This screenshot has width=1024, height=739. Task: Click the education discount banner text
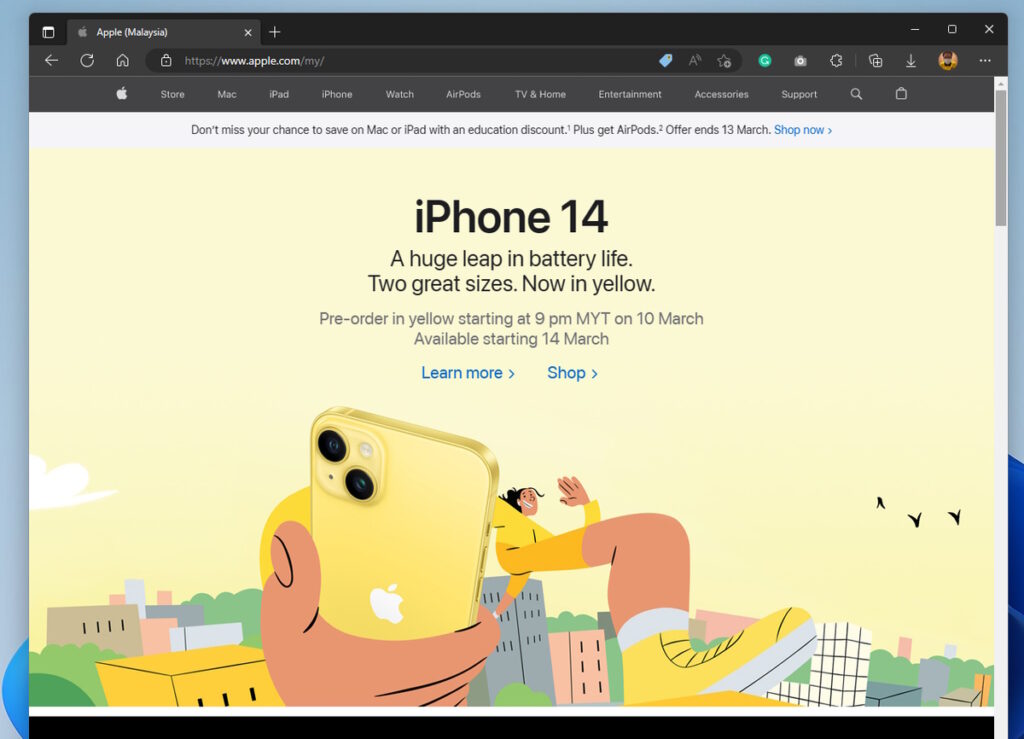point(481,130)
